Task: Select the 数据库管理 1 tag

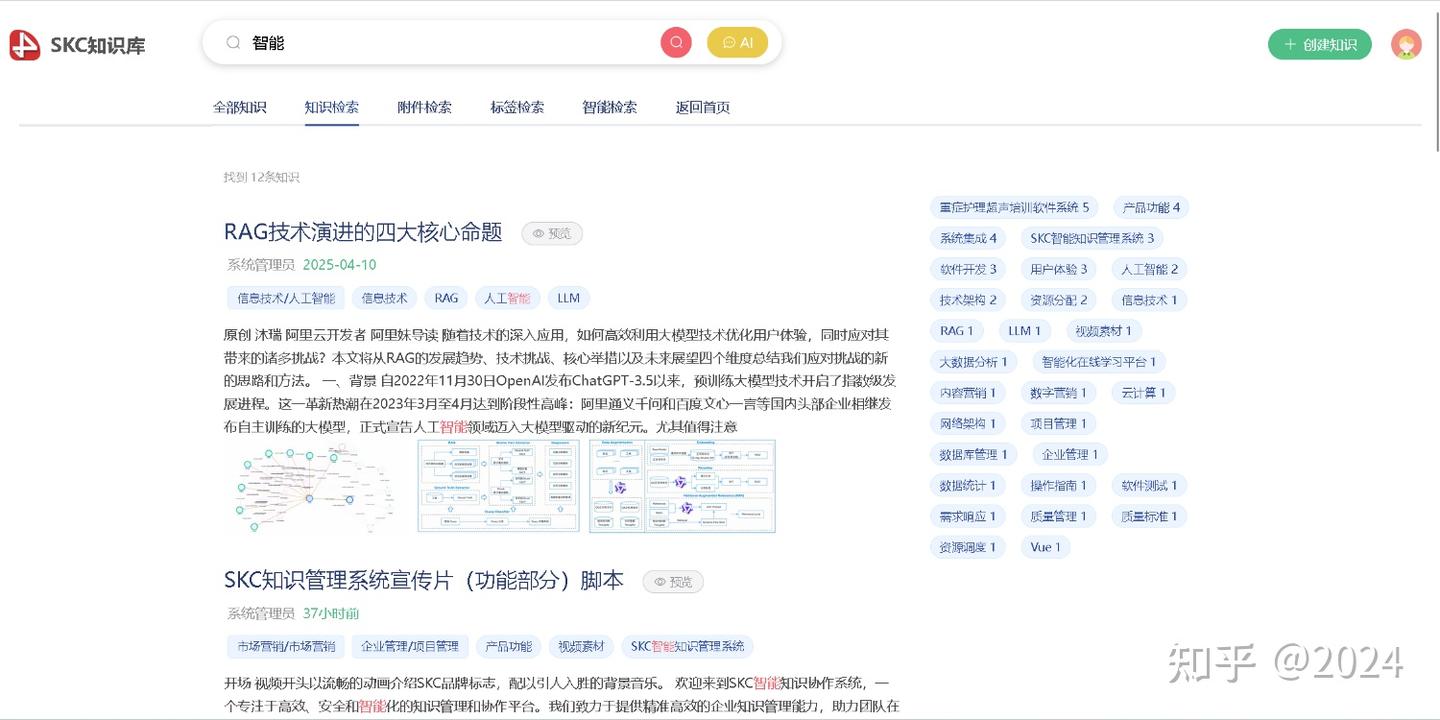Action: [974, 455]
